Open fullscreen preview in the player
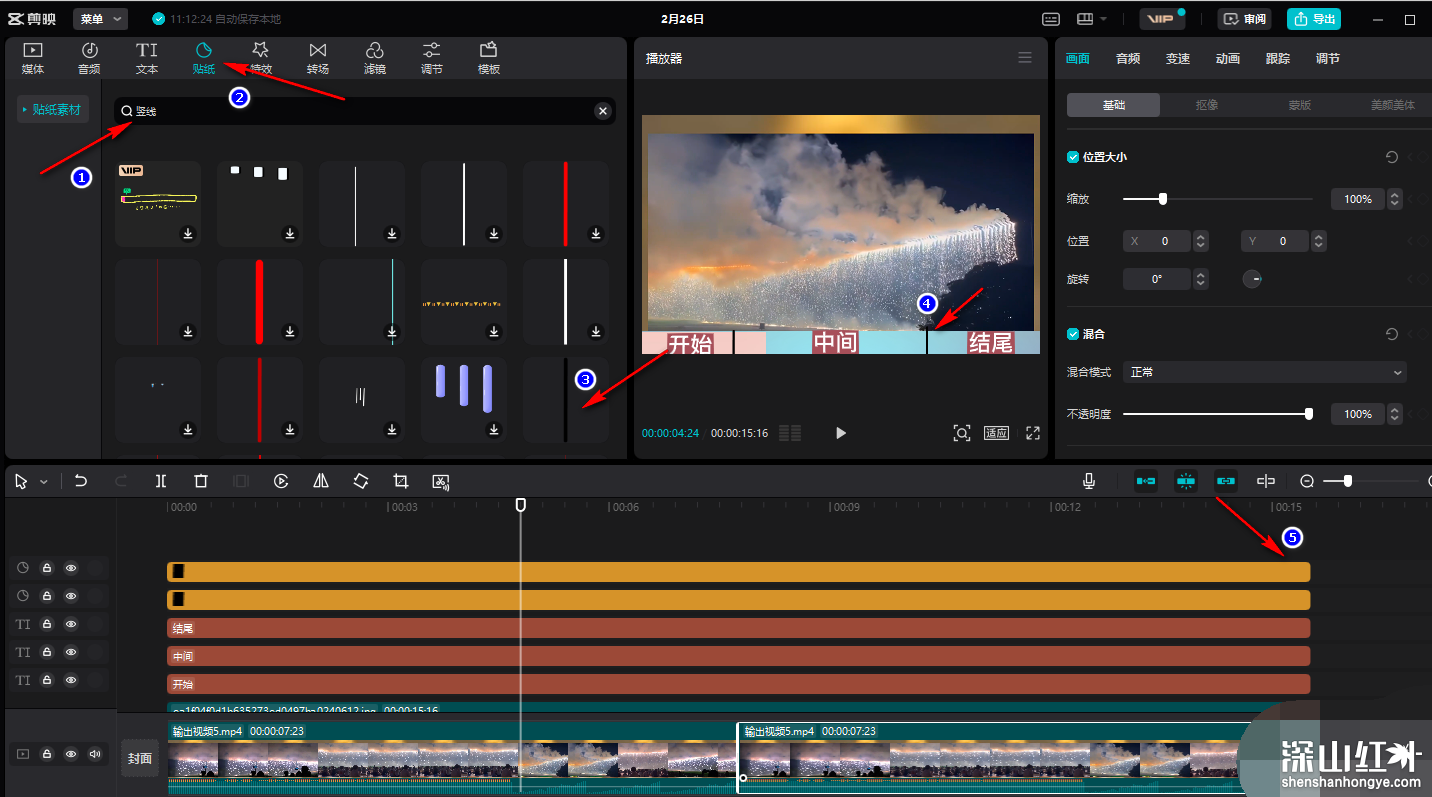Viewport: 1432px width, 797px height. (x=1033, y=433)
